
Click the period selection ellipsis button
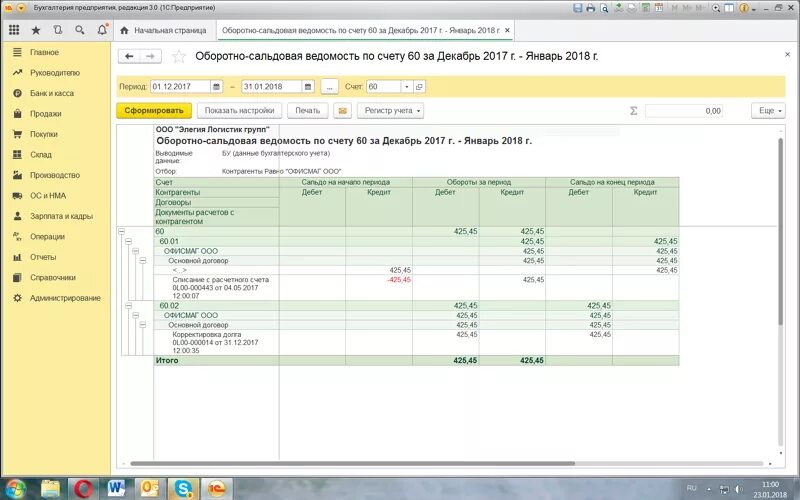(x=330, y=87)
